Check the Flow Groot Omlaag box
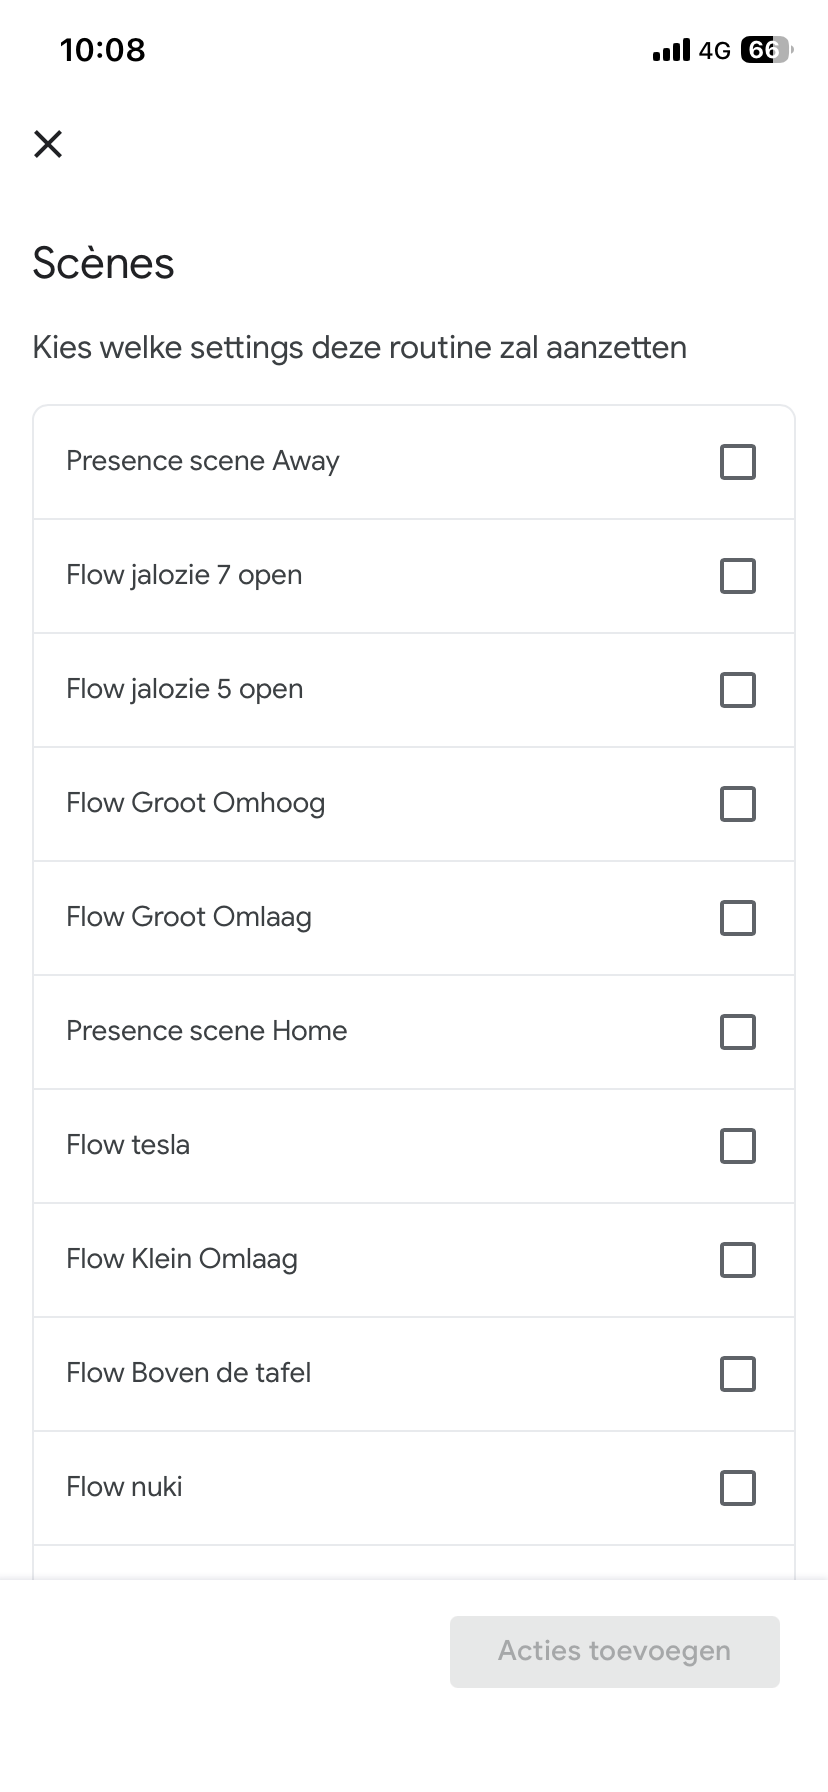The width and height of the screenshot is (828, 1792). (737, 918)
